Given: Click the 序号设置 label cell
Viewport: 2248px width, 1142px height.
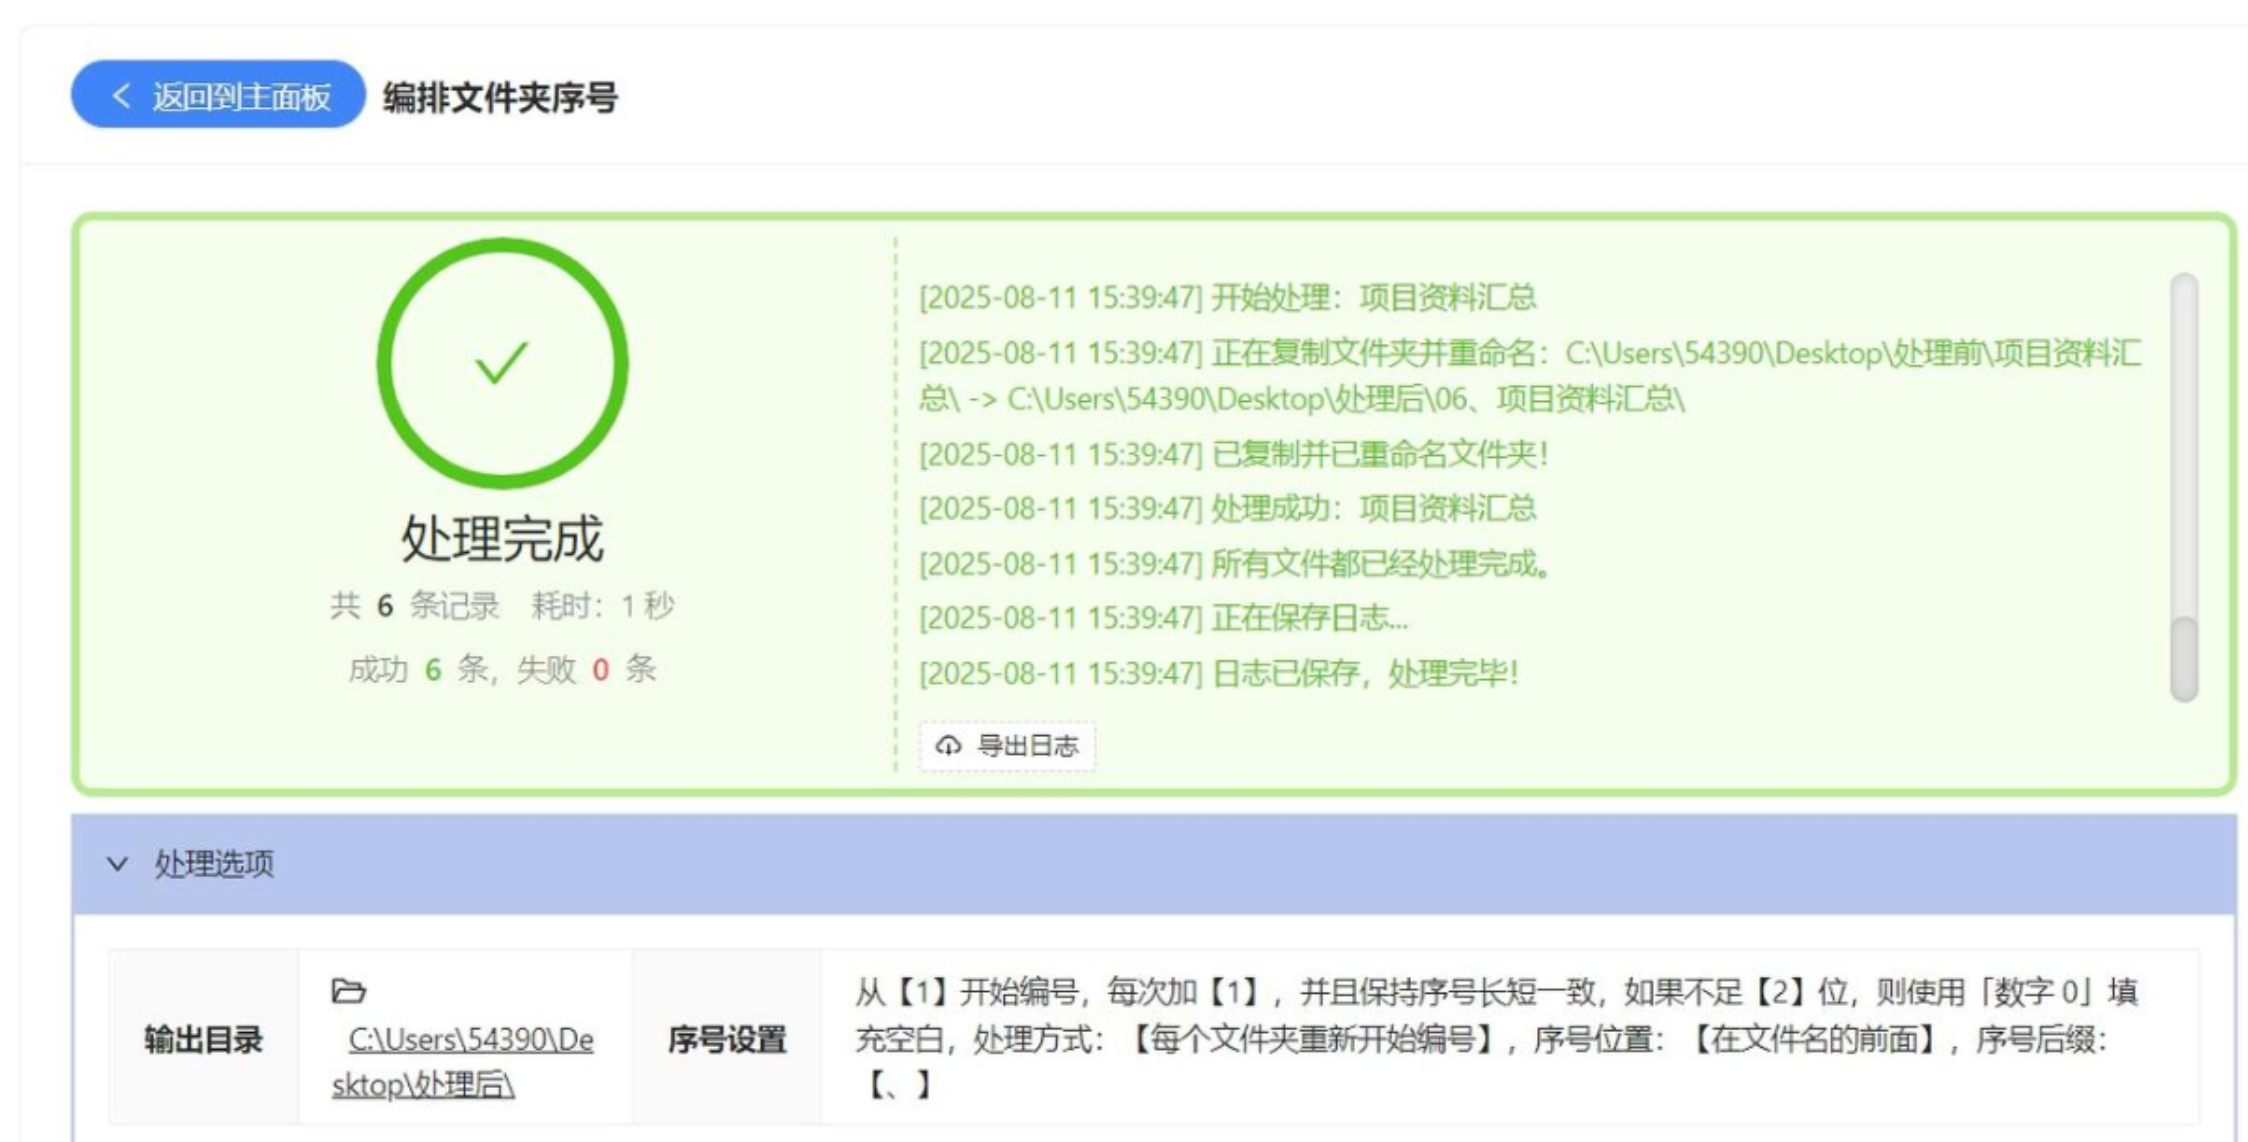Looking at the screenshot, I should 727,1040.
